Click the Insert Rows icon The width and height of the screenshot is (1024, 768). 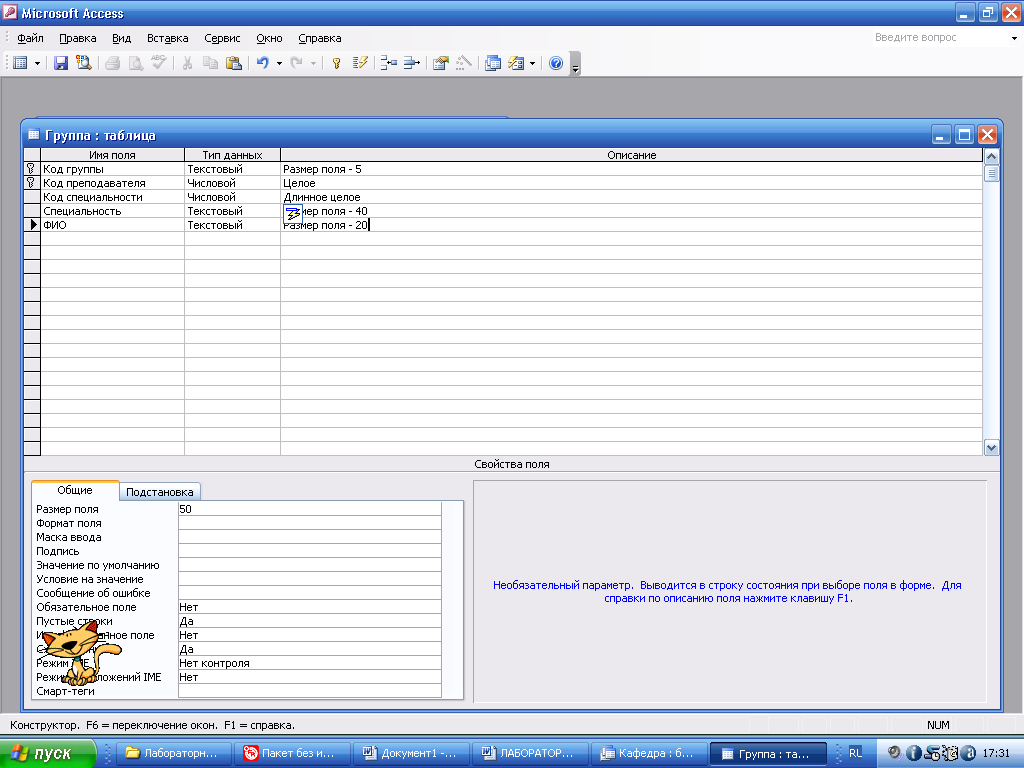[389, 63]
